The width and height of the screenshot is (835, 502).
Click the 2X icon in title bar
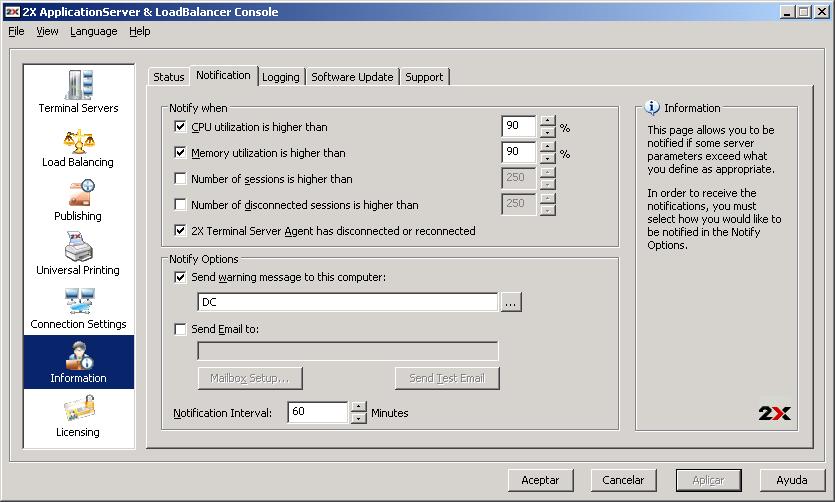[12, 12]
